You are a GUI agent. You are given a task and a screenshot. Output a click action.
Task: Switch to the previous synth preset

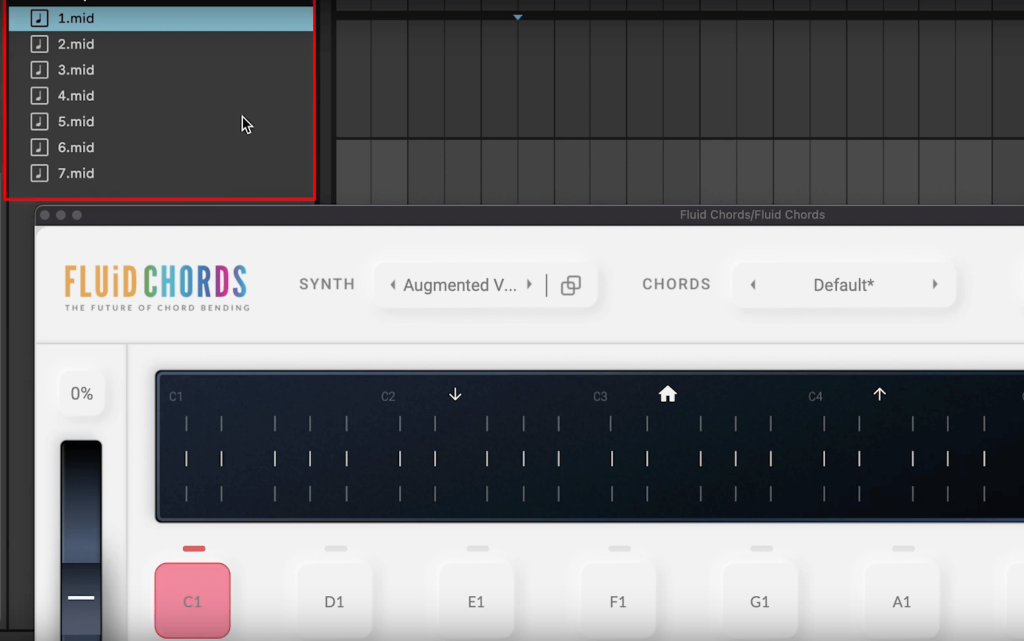point(392,285)
